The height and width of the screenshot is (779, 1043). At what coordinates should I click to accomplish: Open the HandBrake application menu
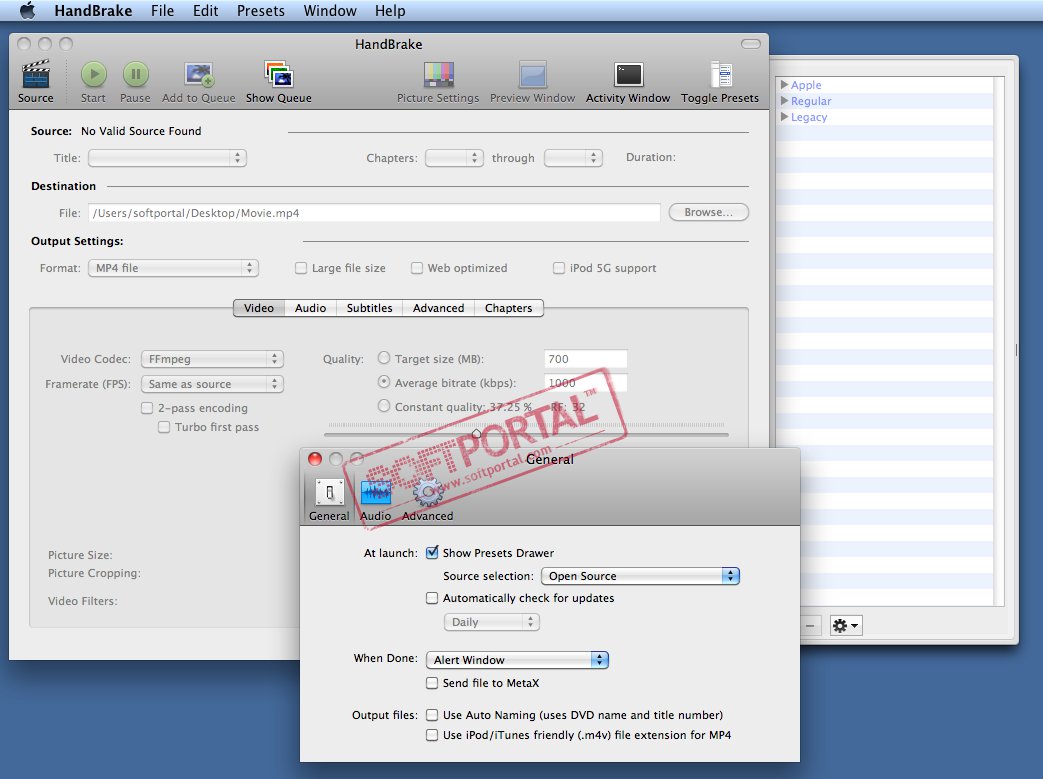pyautogui.click(x=93, y=11)
